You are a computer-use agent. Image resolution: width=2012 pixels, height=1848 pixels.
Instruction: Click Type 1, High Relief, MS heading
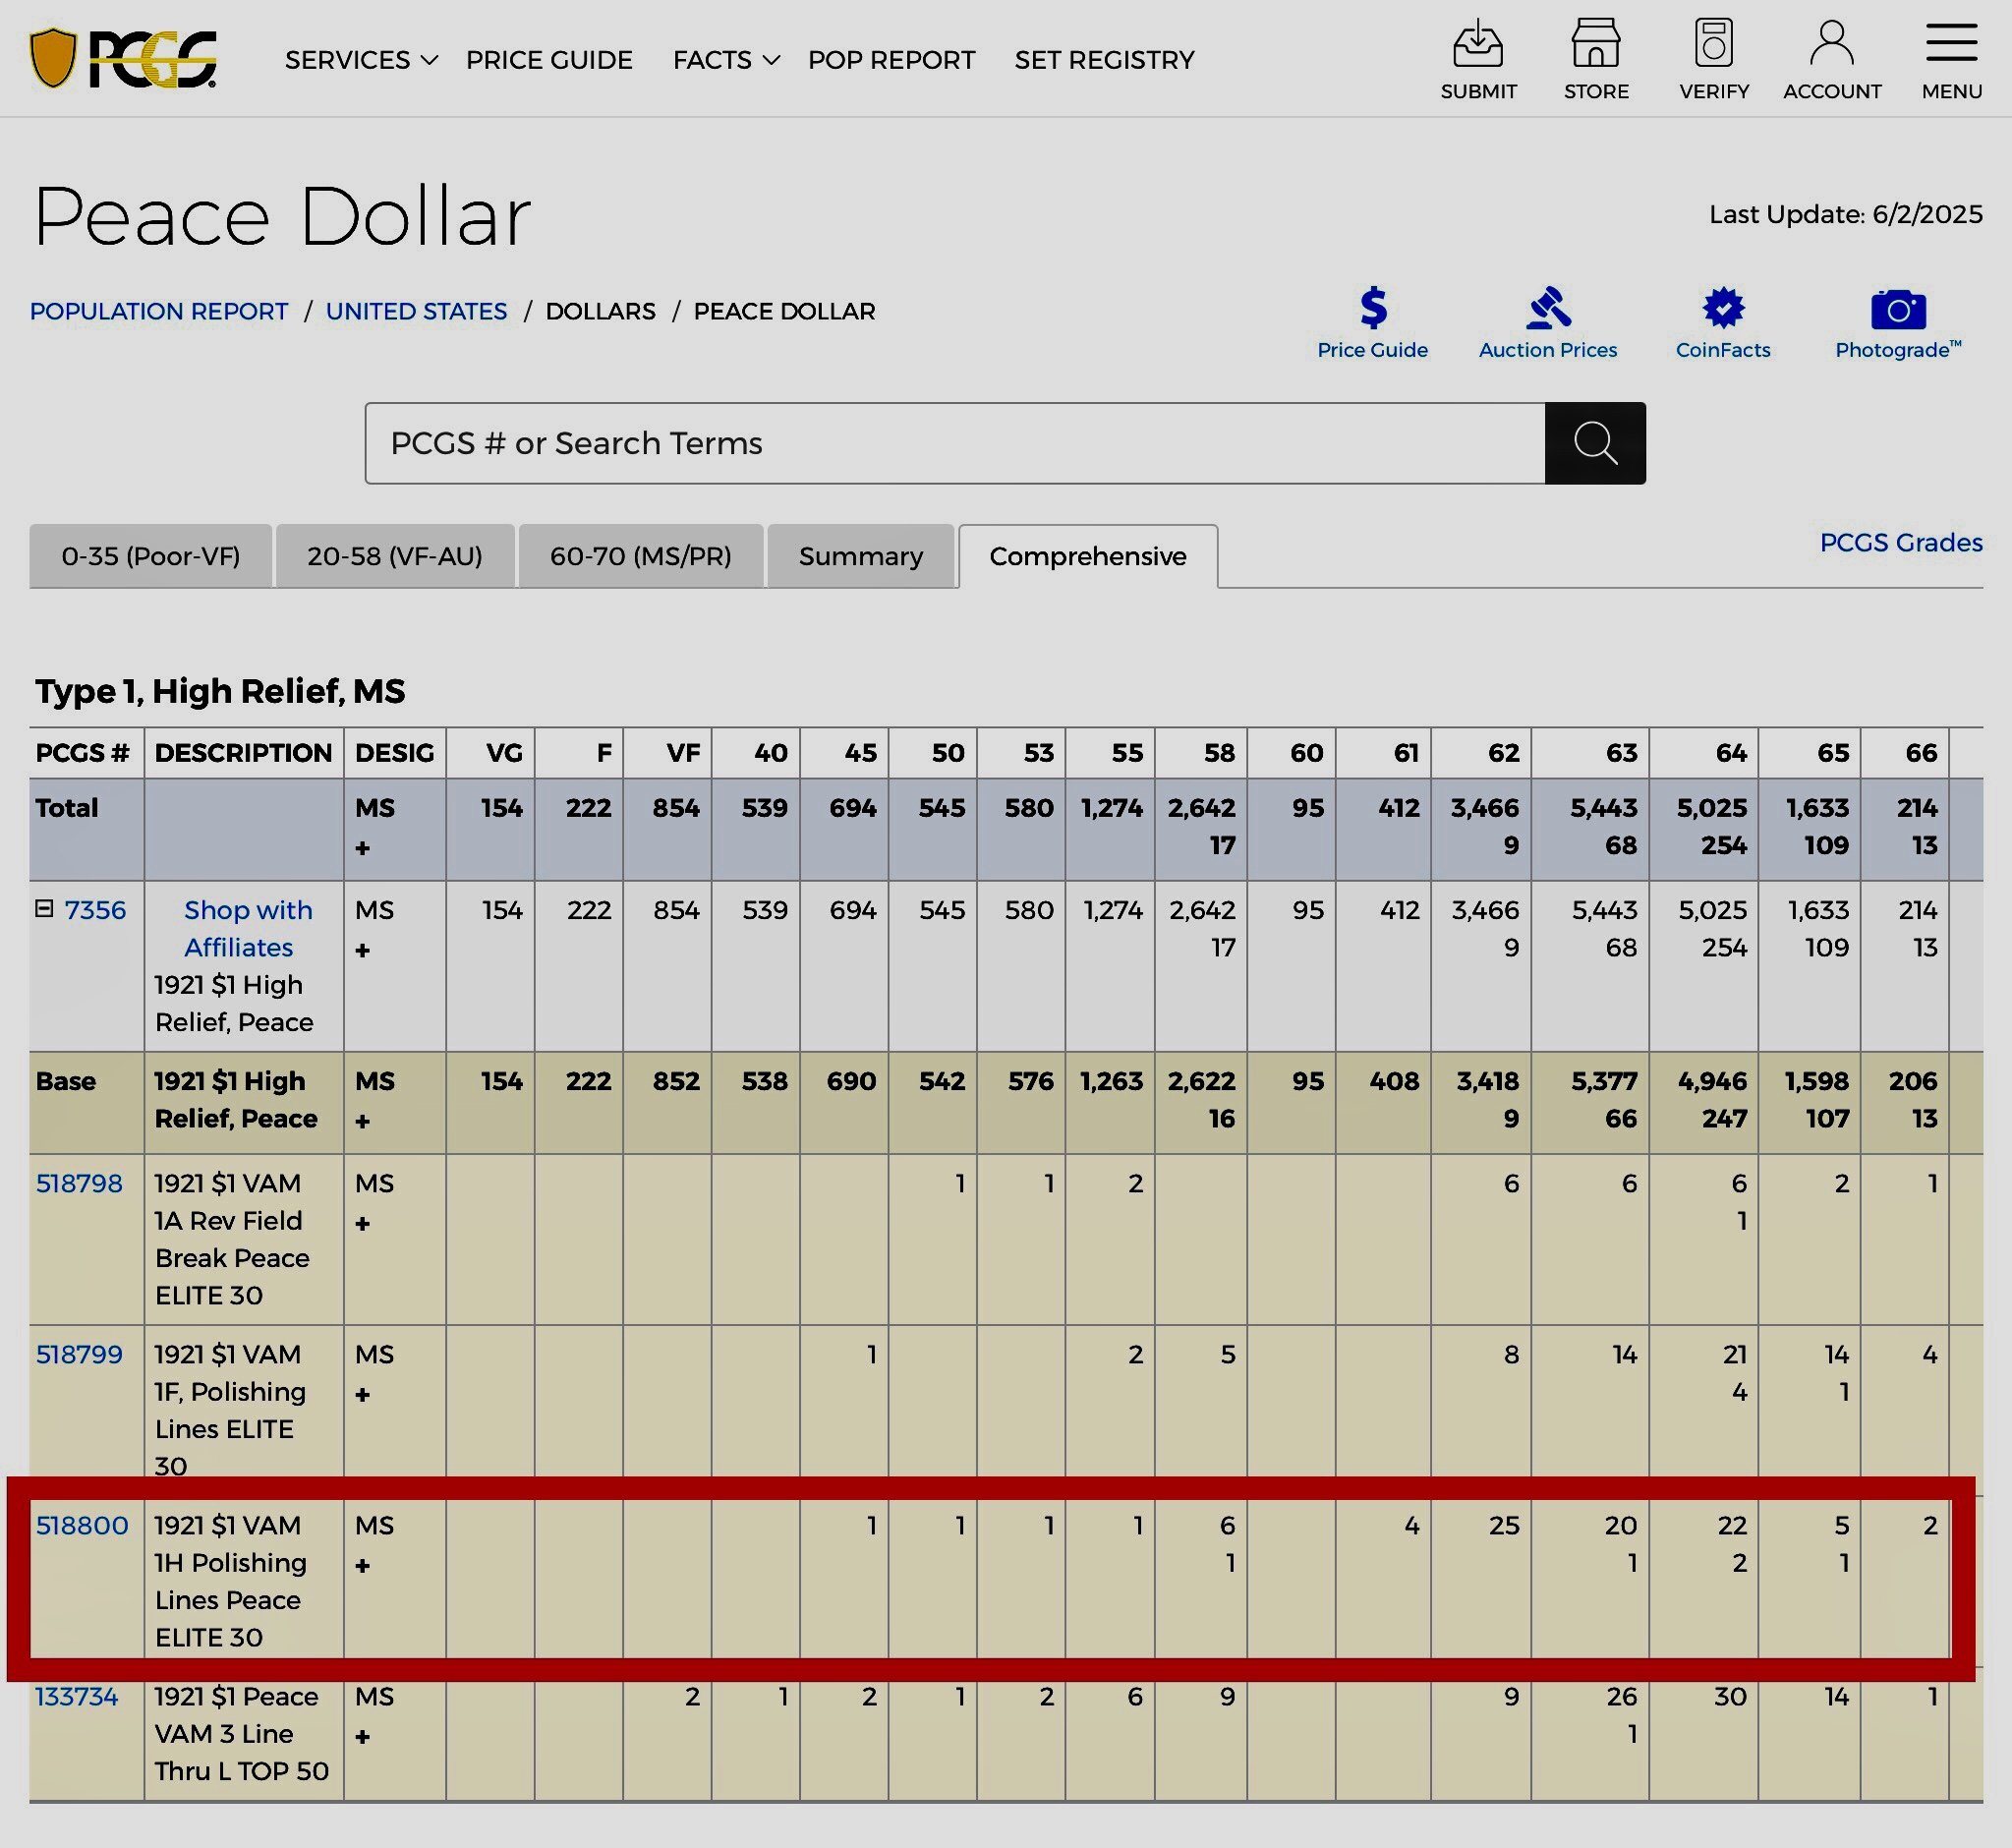click(220, 691)
